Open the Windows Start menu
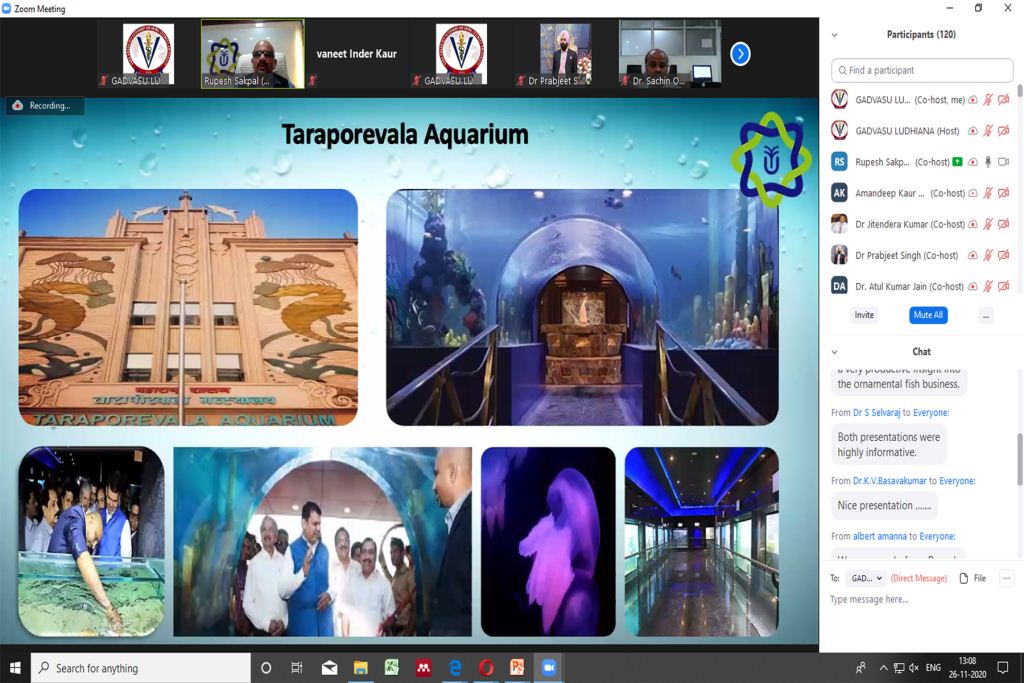Screen dimensions: 1024x683 click(15, 667)
